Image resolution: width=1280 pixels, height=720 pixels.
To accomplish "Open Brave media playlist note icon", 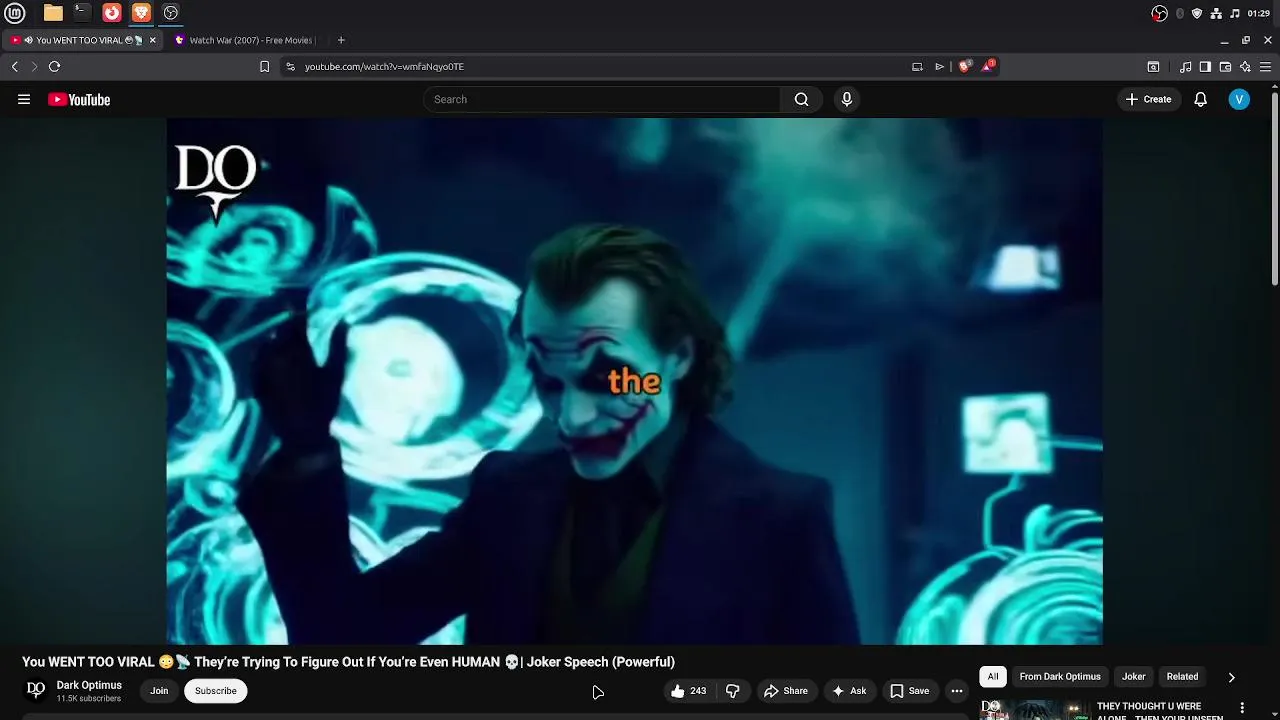I will point(1185,66).
